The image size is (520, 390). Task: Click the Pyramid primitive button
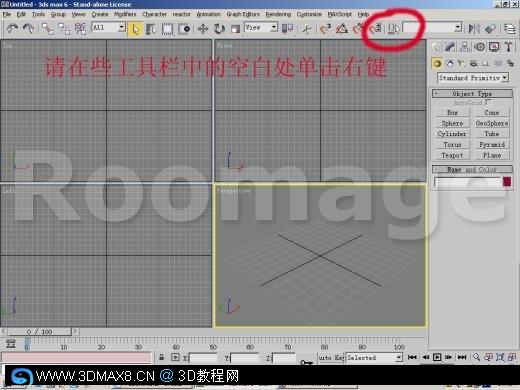click(x=492, y=145)
